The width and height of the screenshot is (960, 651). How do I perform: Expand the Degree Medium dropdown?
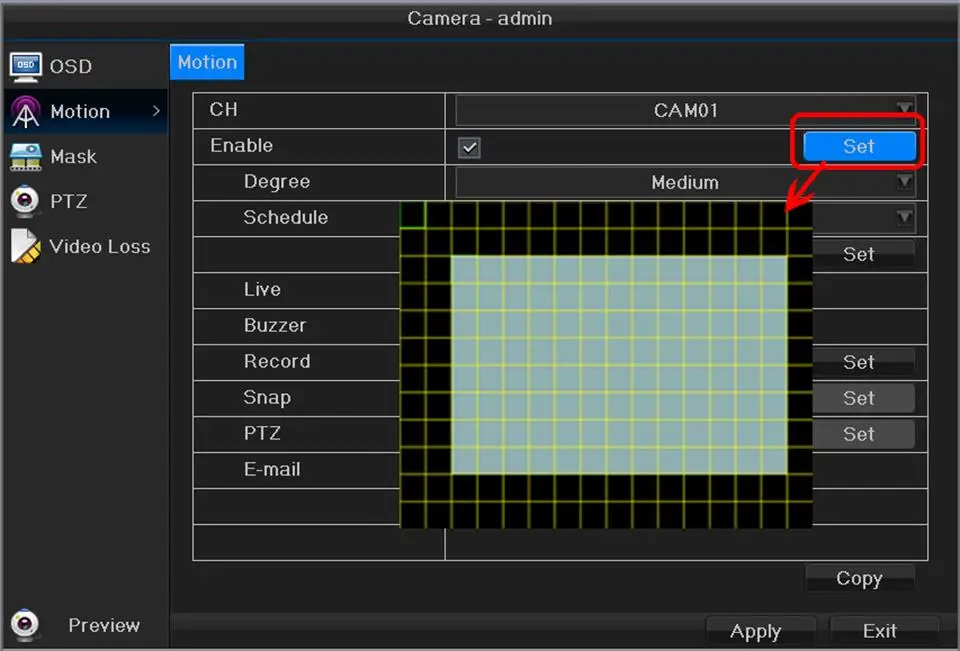coord(685,183)
